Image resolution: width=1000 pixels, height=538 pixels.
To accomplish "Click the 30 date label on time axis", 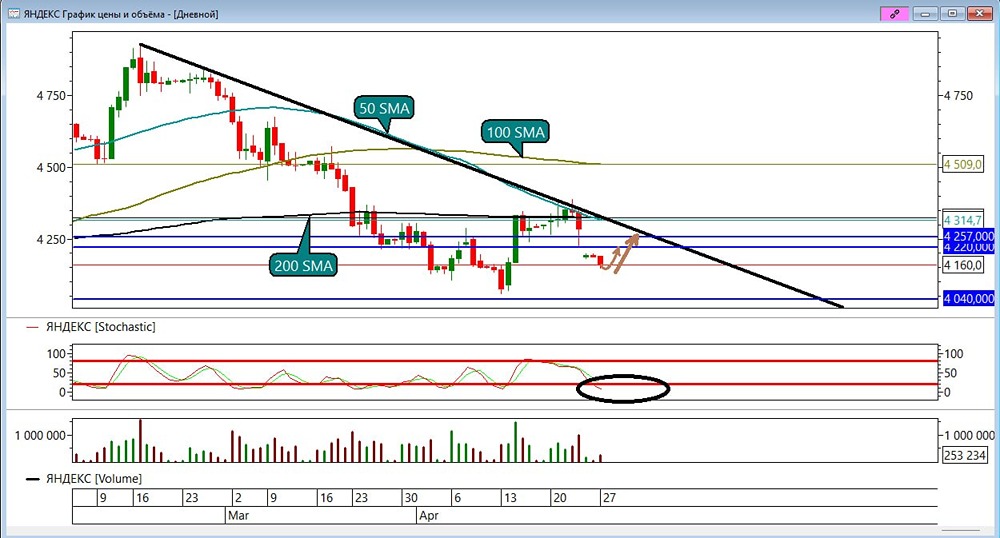I will click(411, 498).
